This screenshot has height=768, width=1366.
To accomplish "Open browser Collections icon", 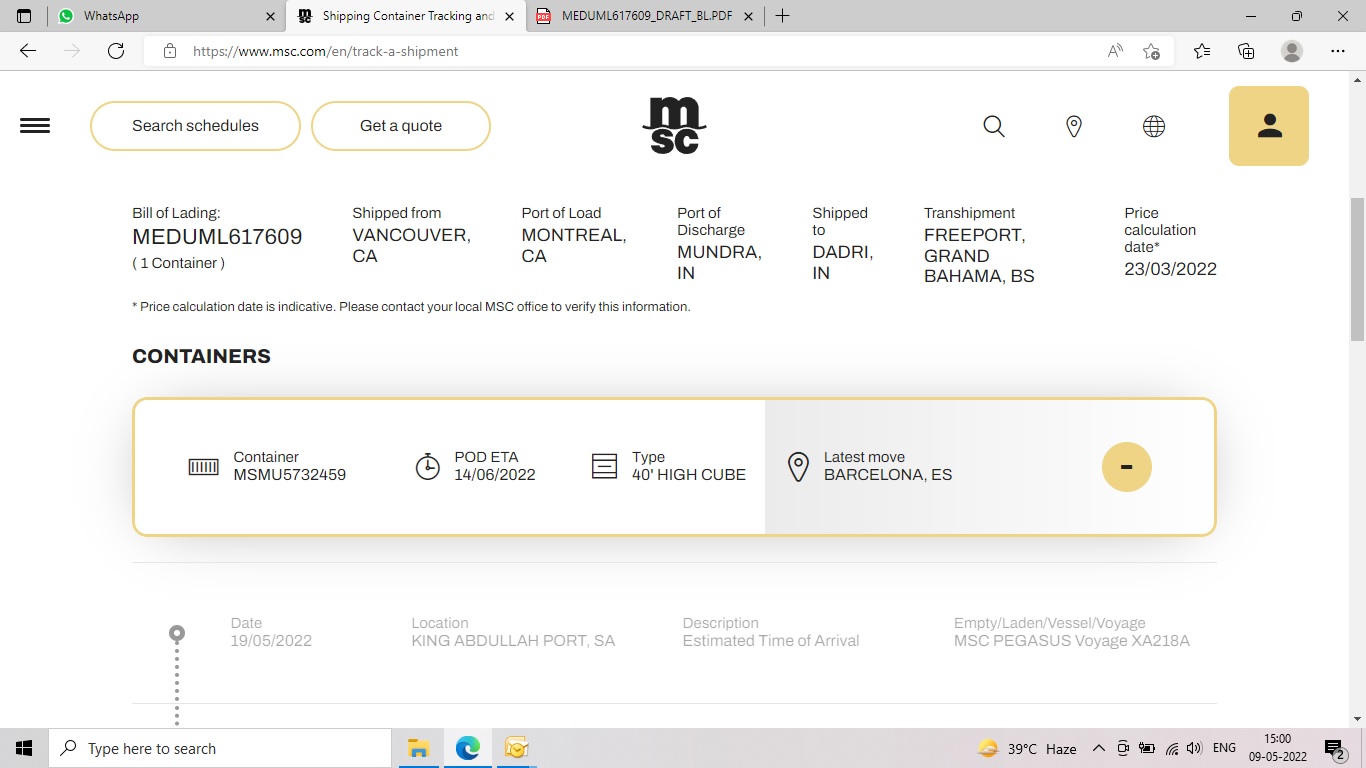I will [x=1246, y=51].
